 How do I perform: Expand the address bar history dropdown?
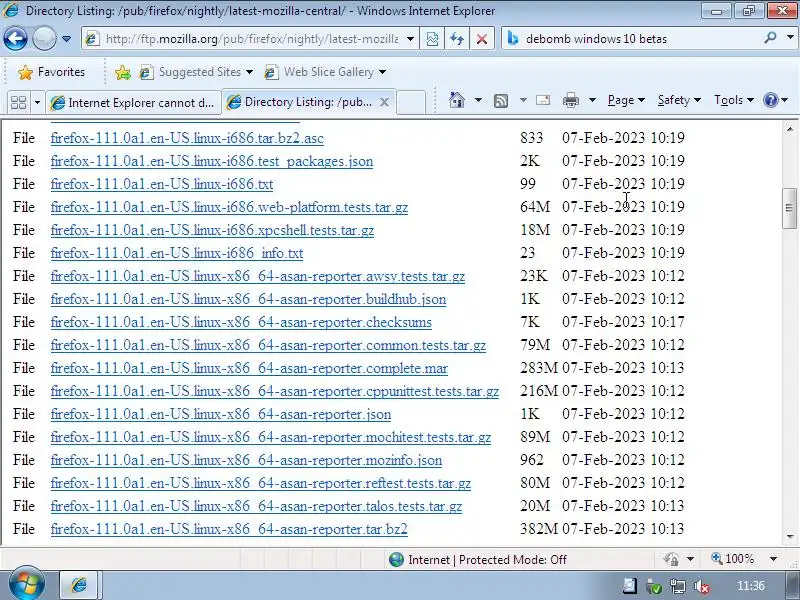410,39
